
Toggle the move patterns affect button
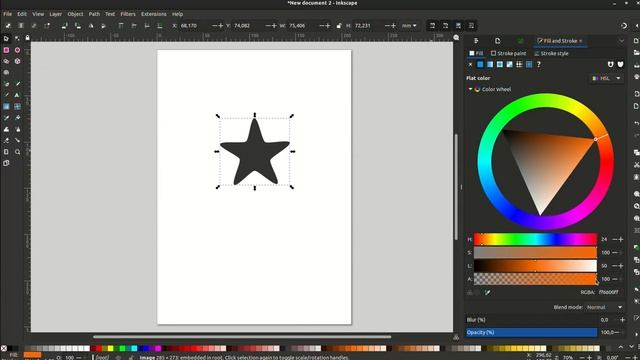coord(471,26)
